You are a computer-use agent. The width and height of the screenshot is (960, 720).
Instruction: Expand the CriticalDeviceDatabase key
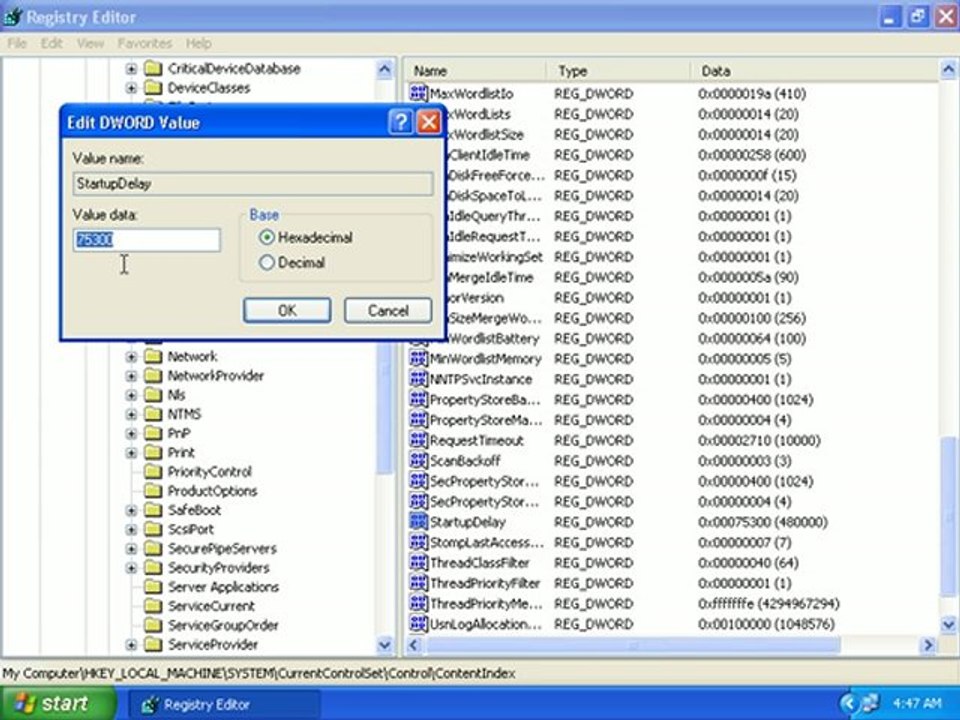pyautogui.click(x=131, y=69)
